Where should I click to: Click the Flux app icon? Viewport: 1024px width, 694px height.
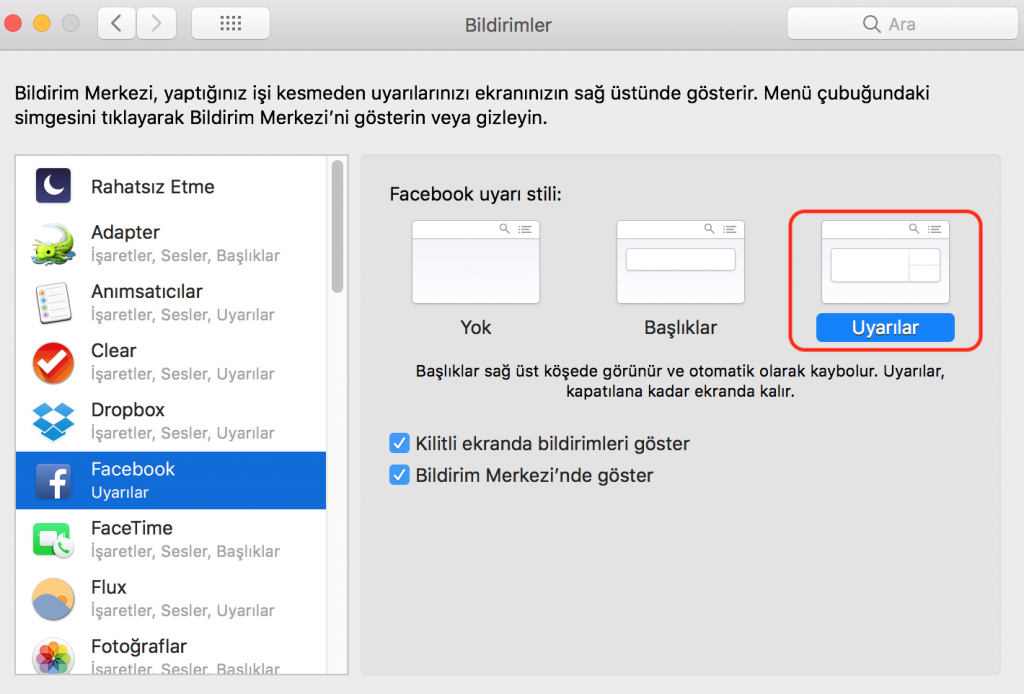click(x=53, y=598)
